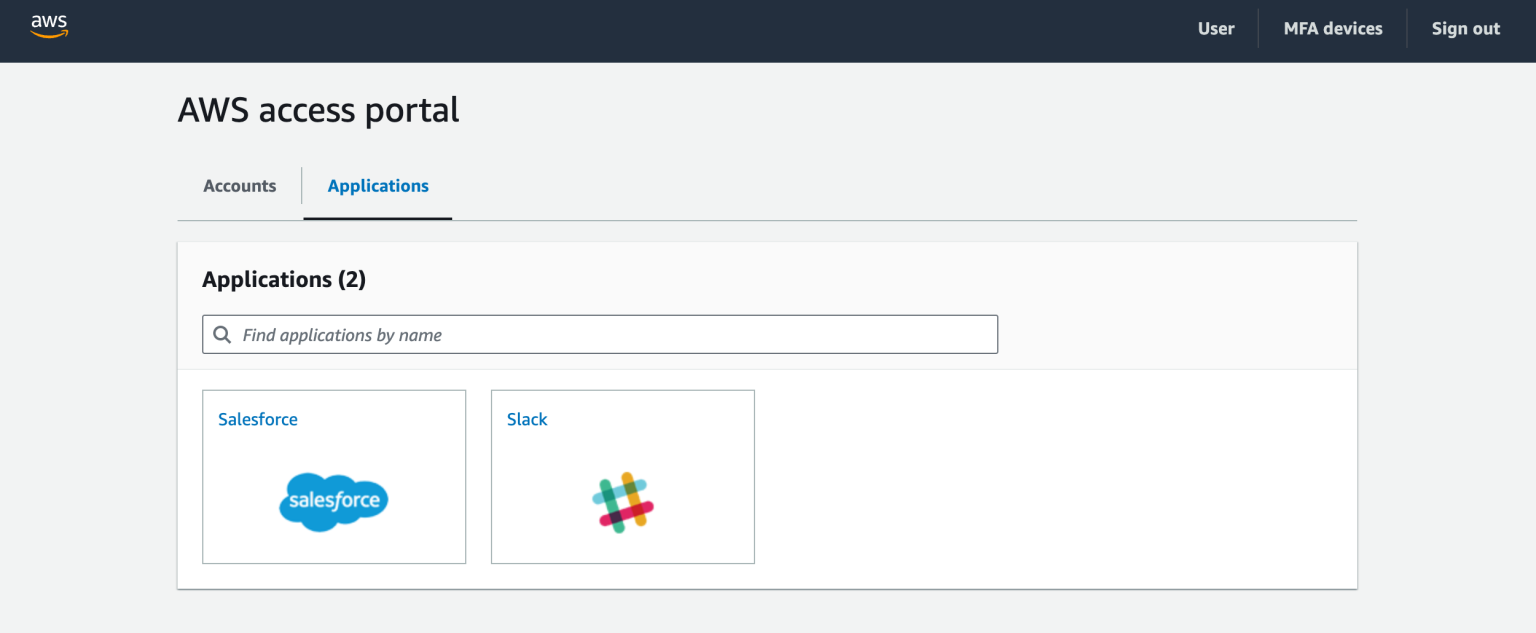Open MFA devices from the navigation bar
The image size is (1536, 633).
[x=1332, y=28]
